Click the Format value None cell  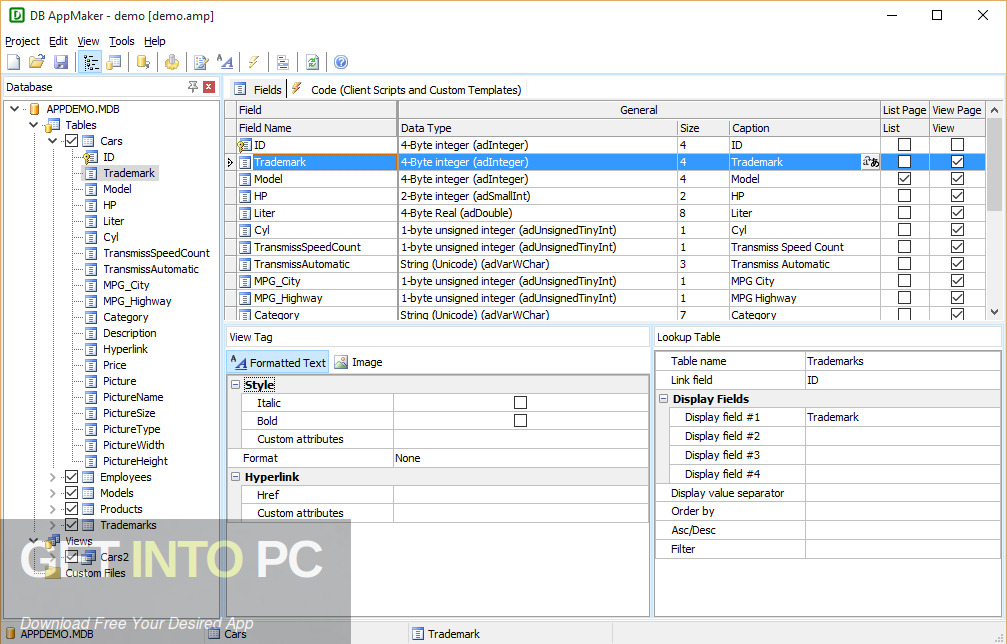click(x=520, y=458)
